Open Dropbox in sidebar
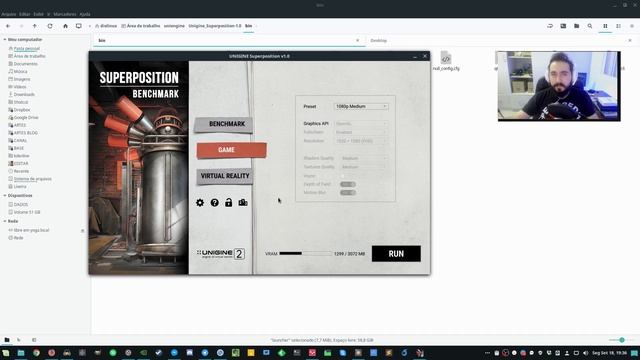This screenshot has width=640, height=360. pos(22,110)
